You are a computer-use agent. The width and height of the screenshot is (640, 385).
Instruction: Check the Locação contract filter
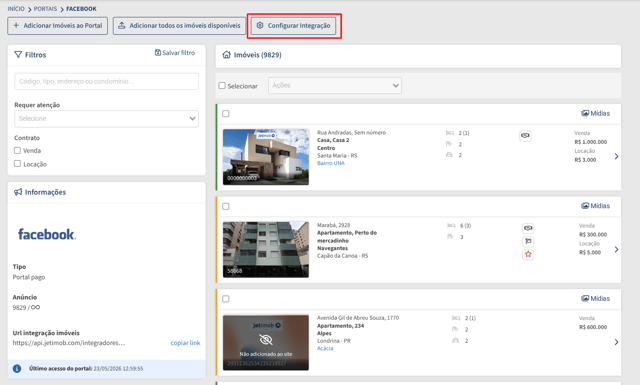pos(18,164)
